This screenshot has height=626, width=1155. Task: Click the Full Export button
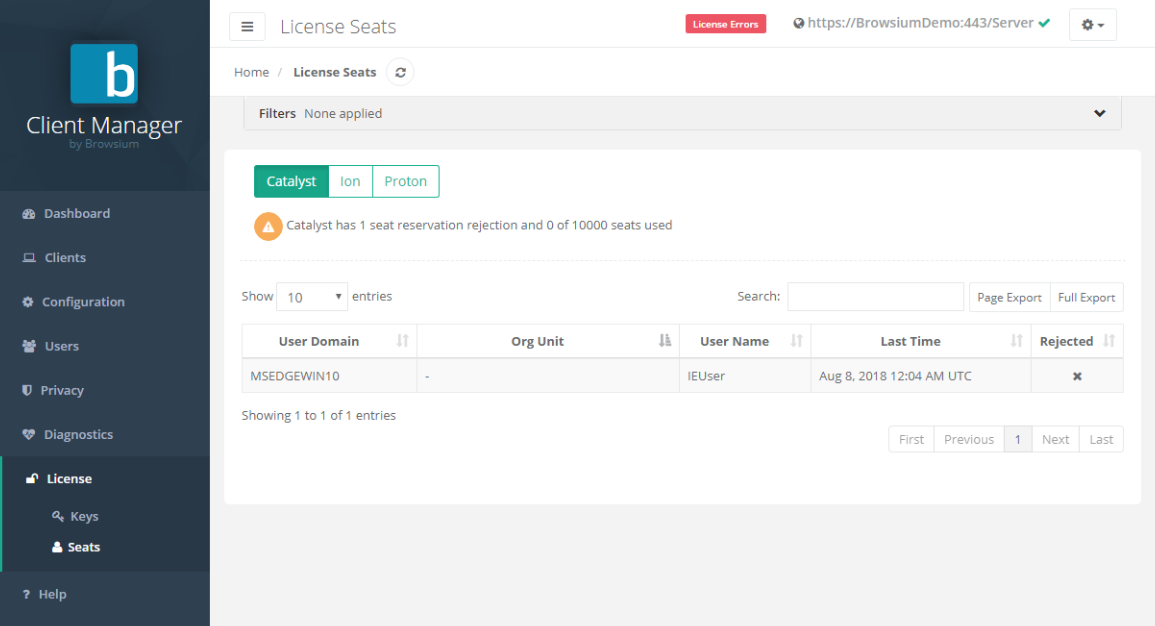(x=1086, y=297)
